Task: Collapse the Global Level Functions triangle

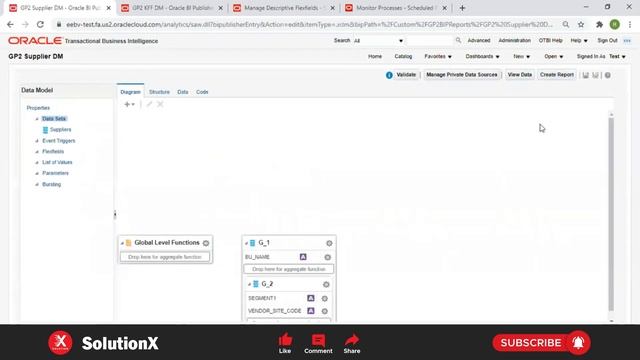Action: (122, 243)
